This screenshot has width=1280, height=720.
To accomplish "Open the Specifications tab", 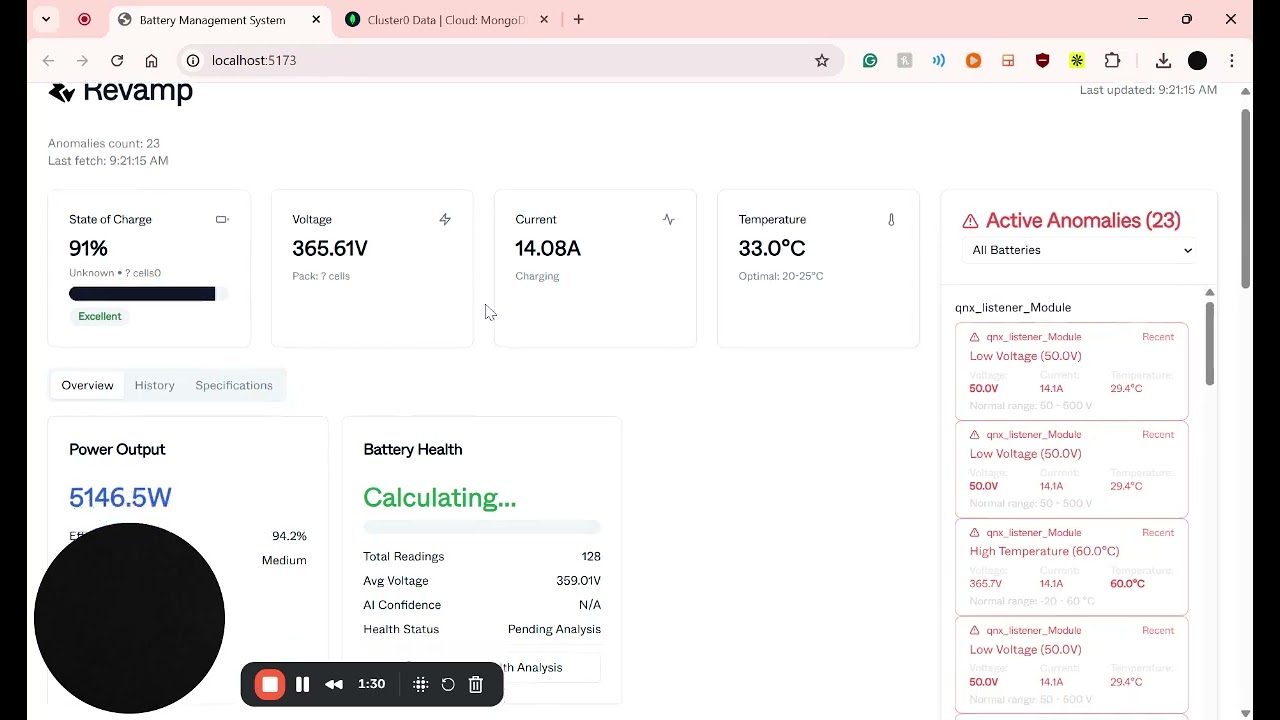I will [x=234, y=385].
